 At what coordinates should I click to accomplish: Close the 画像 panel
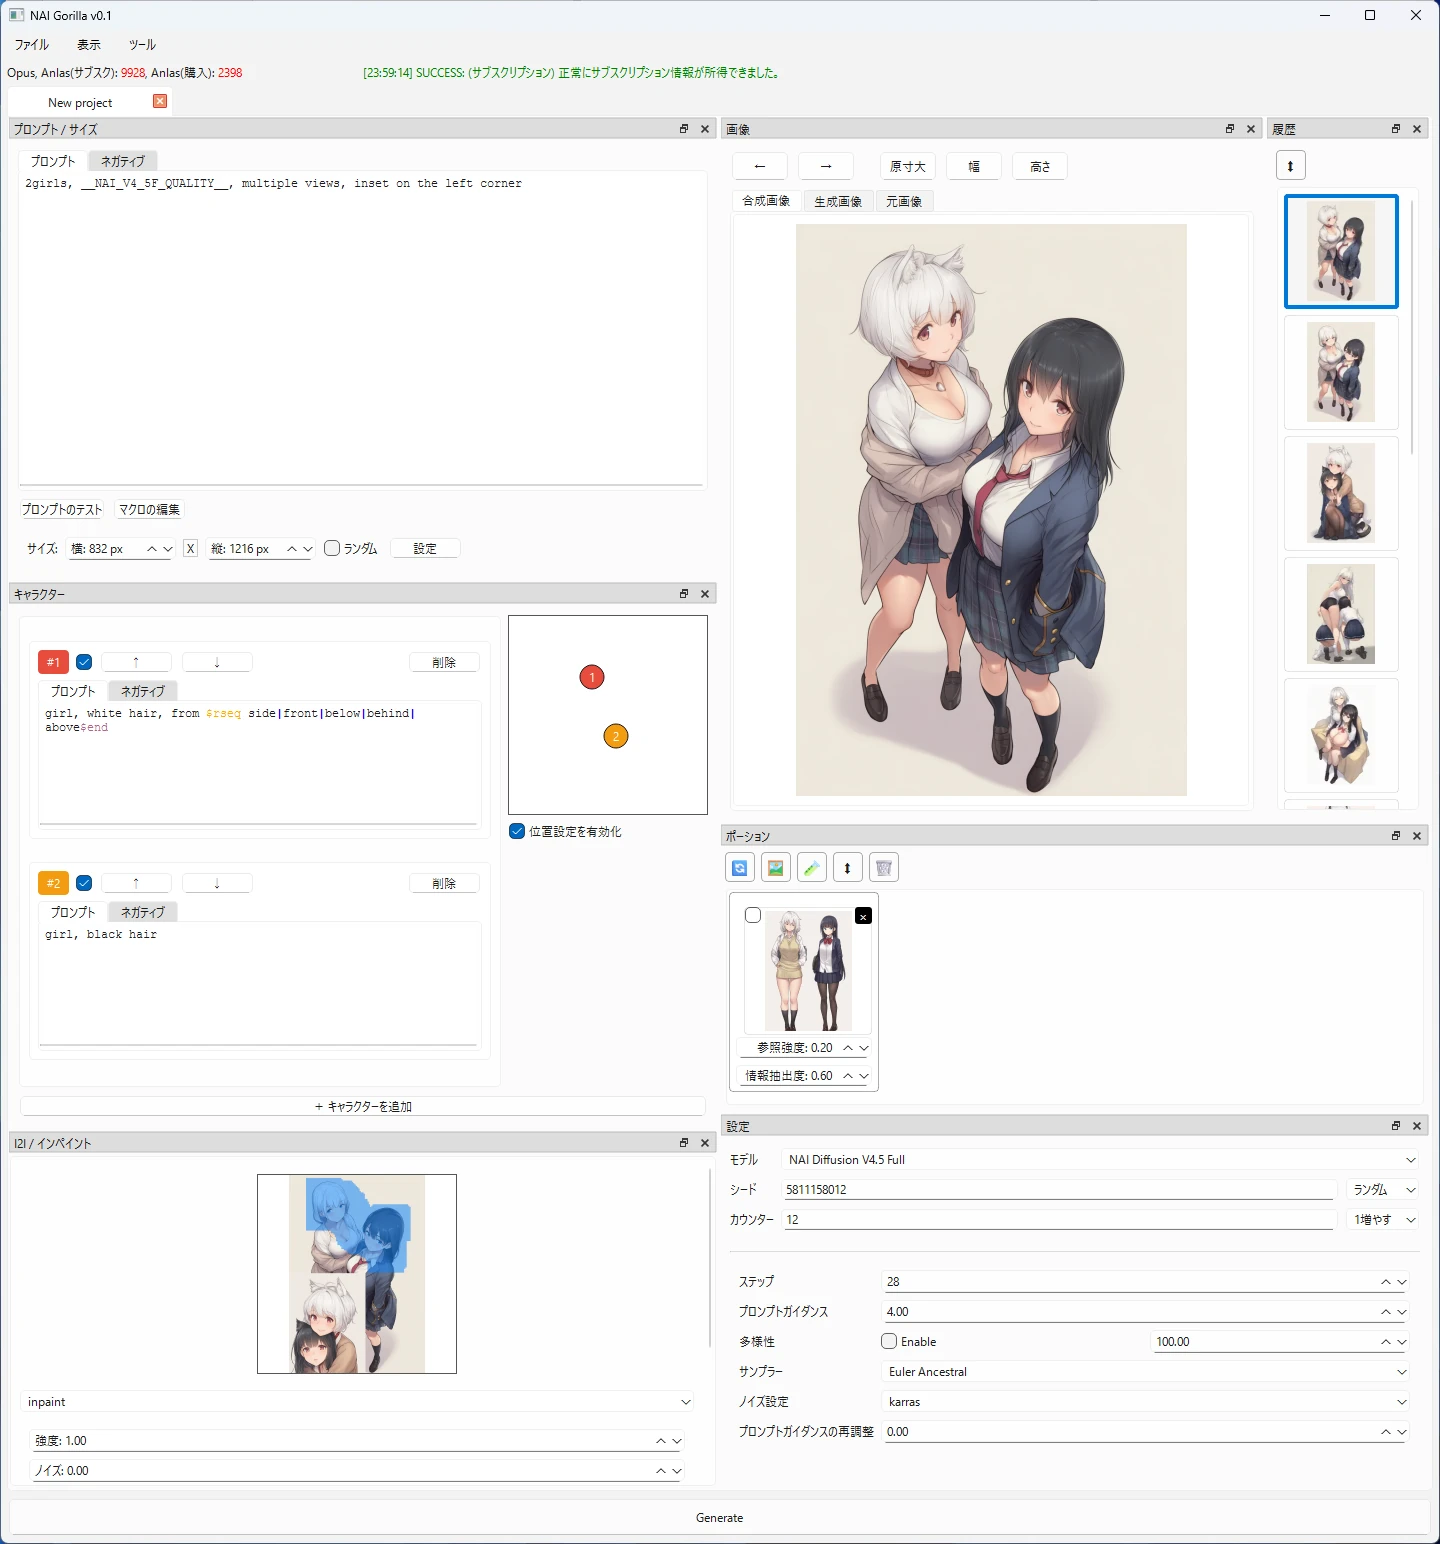tap(1251, 129)
